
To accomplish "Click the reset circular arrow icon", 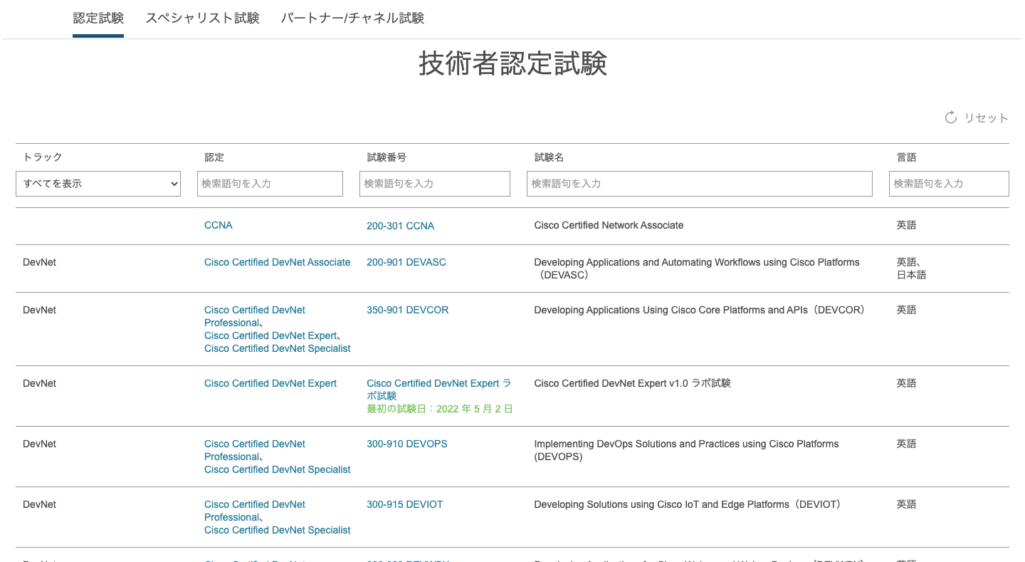I will pyautogui.click(x=950, y=118).
